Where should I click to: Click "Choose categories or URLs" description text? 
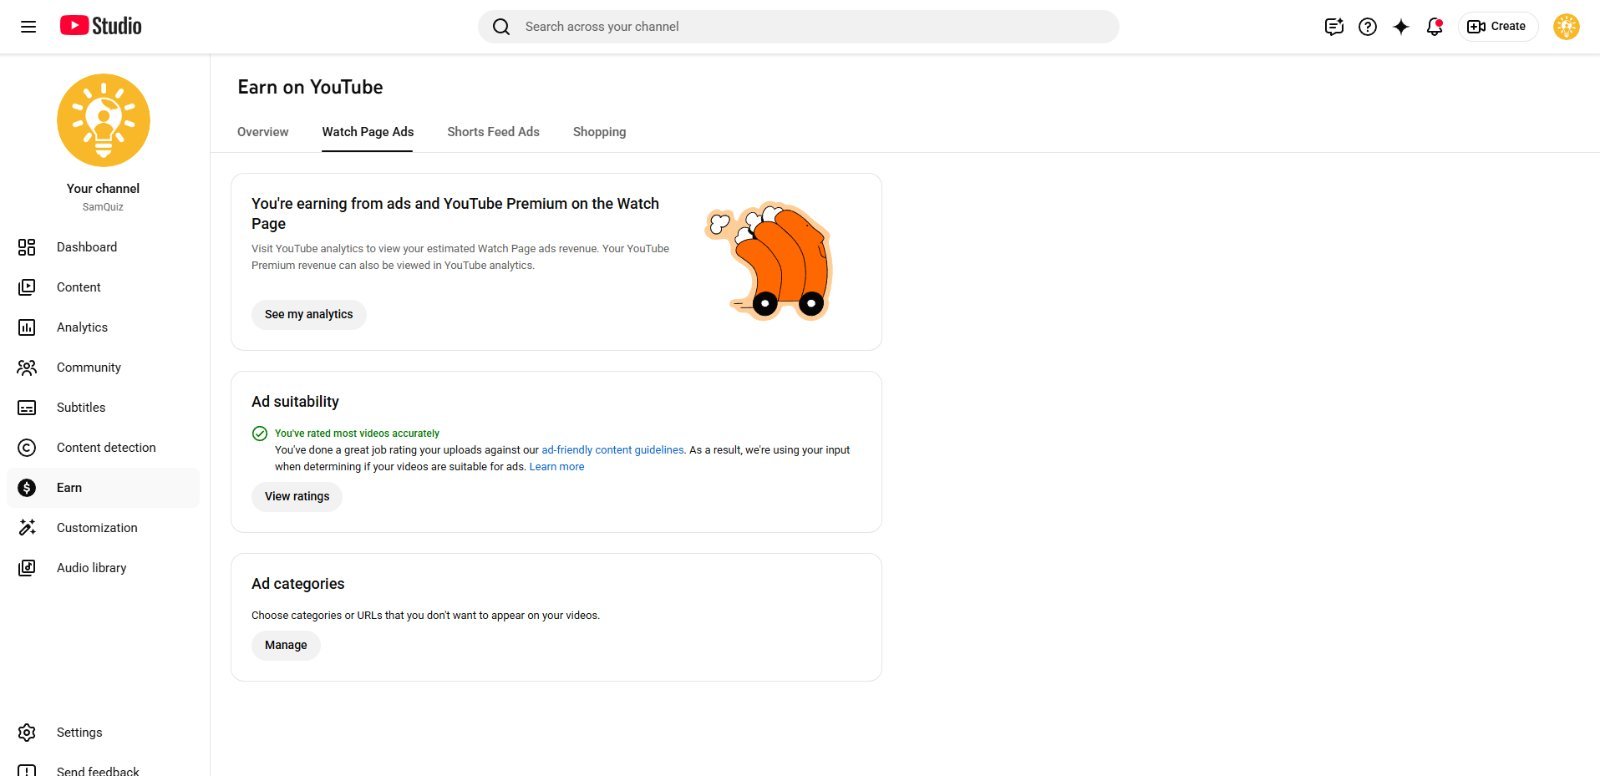(425, 615)
